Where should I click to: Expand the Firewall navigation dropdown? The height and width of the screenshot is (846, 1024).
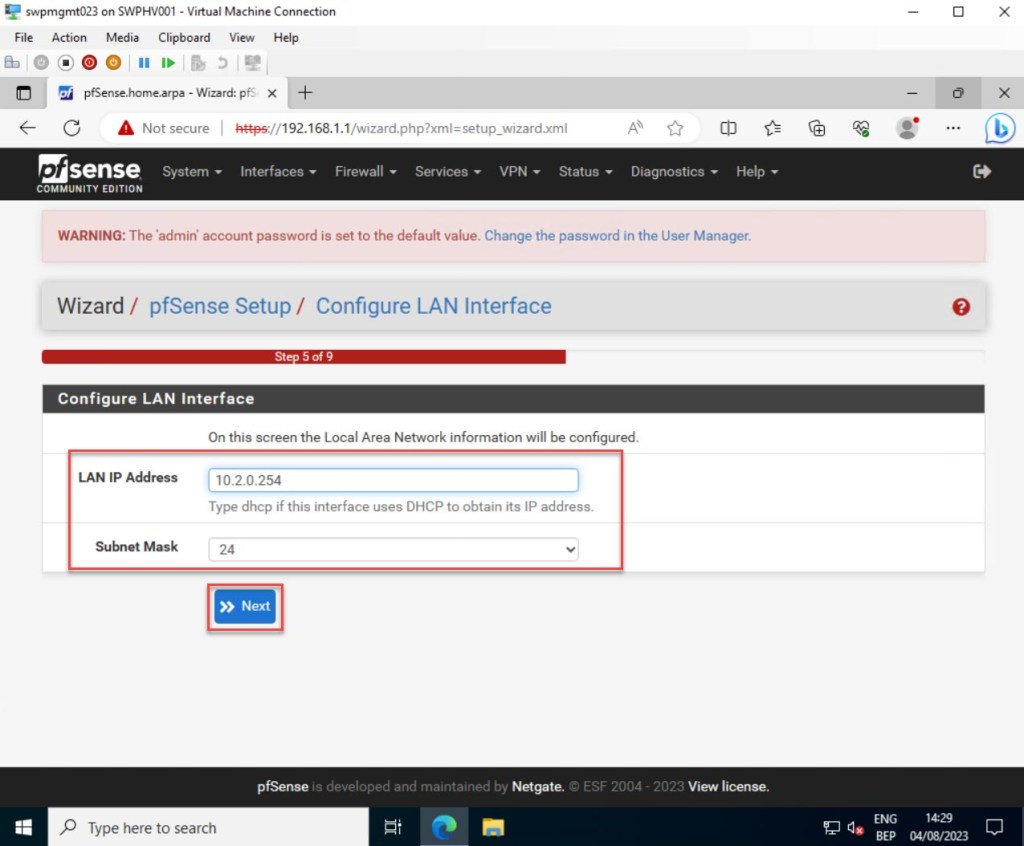click(x=365, y=172)
